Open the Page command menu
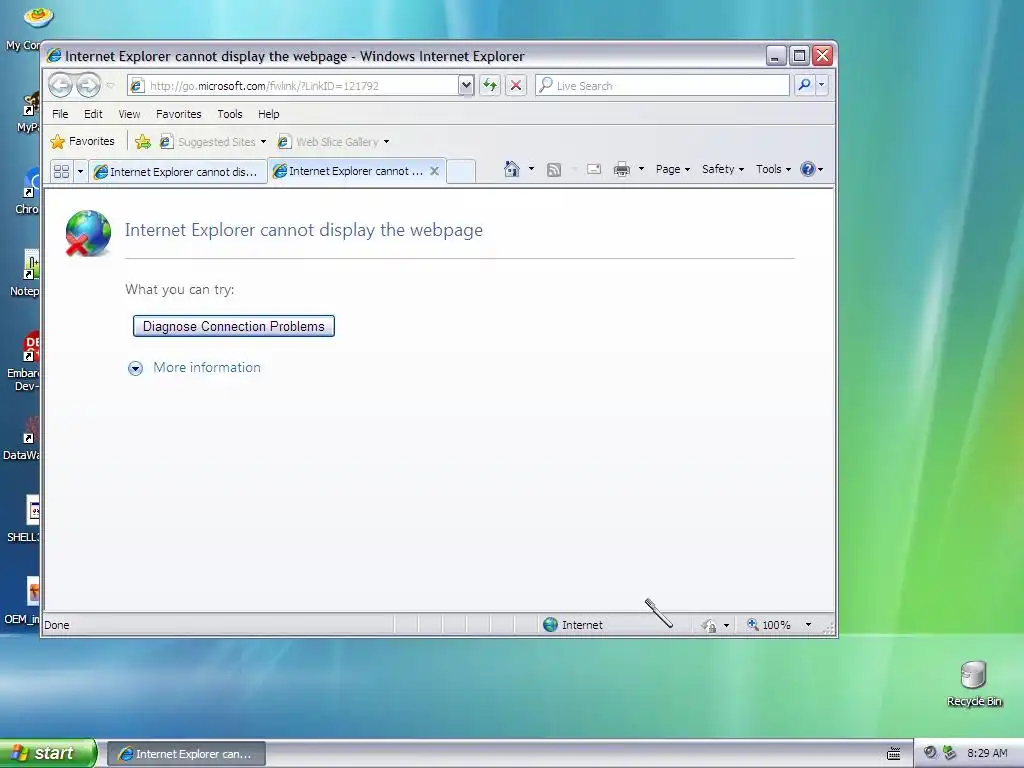1024x768 pixels. (x=673, y=169)
